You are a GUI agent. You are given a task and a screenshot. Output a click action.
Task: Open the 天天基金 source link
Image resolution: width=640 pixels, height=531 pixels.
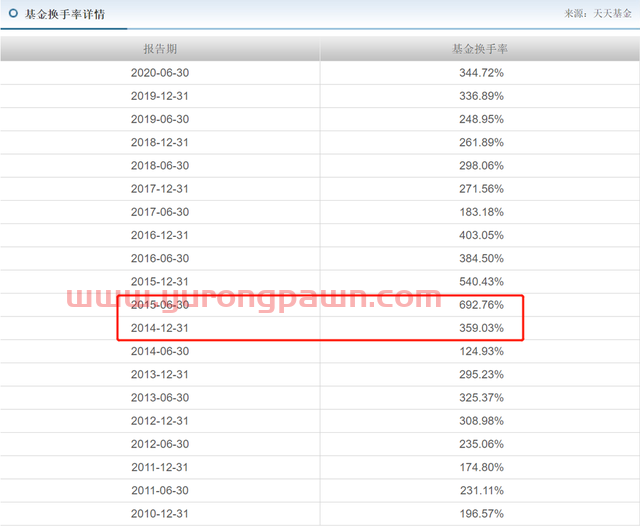click(x=612, y=13)
